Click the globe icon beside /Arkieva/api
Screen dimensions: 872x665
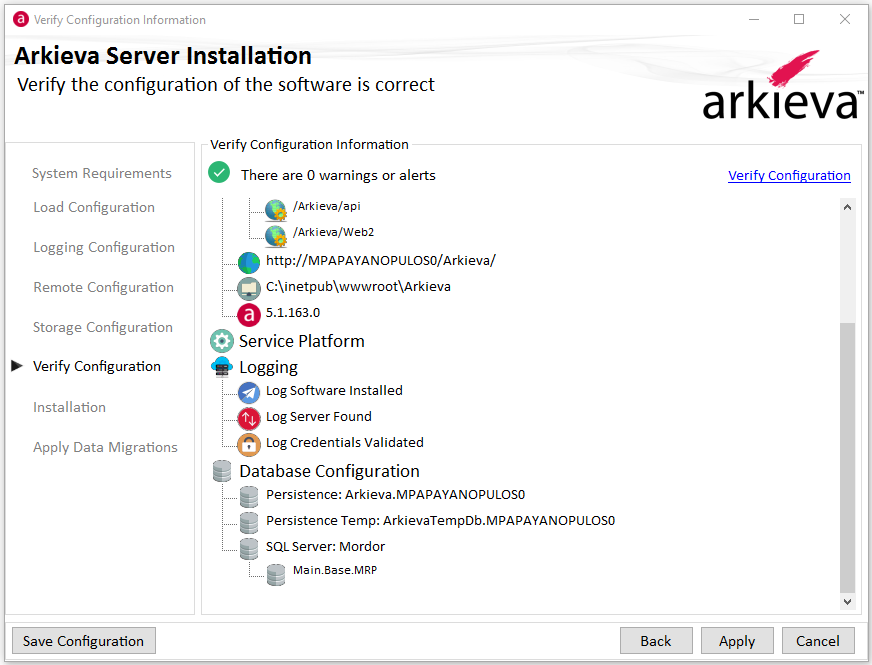point(275,210)
